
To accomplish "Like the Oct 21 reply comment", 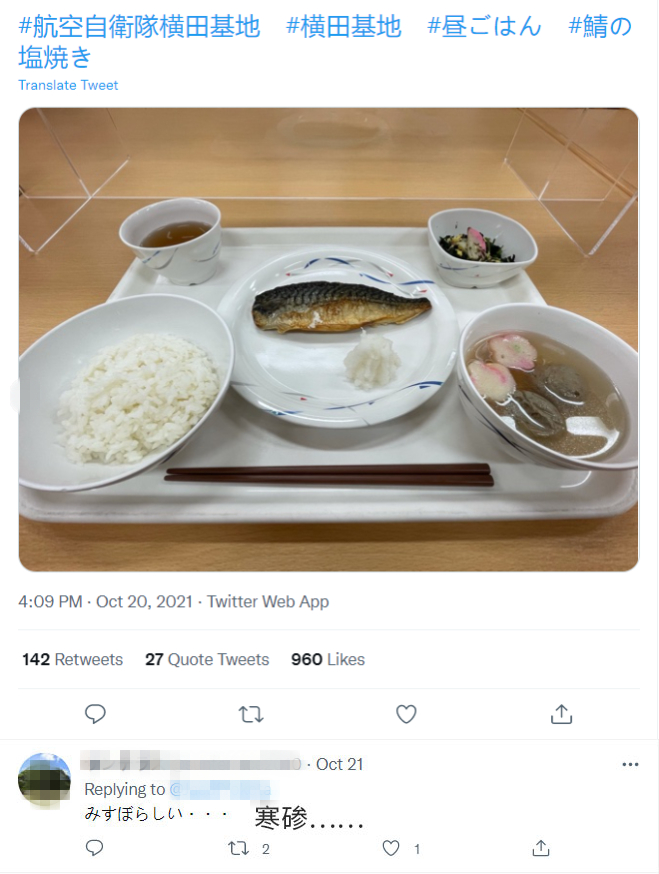I will 392,848.
